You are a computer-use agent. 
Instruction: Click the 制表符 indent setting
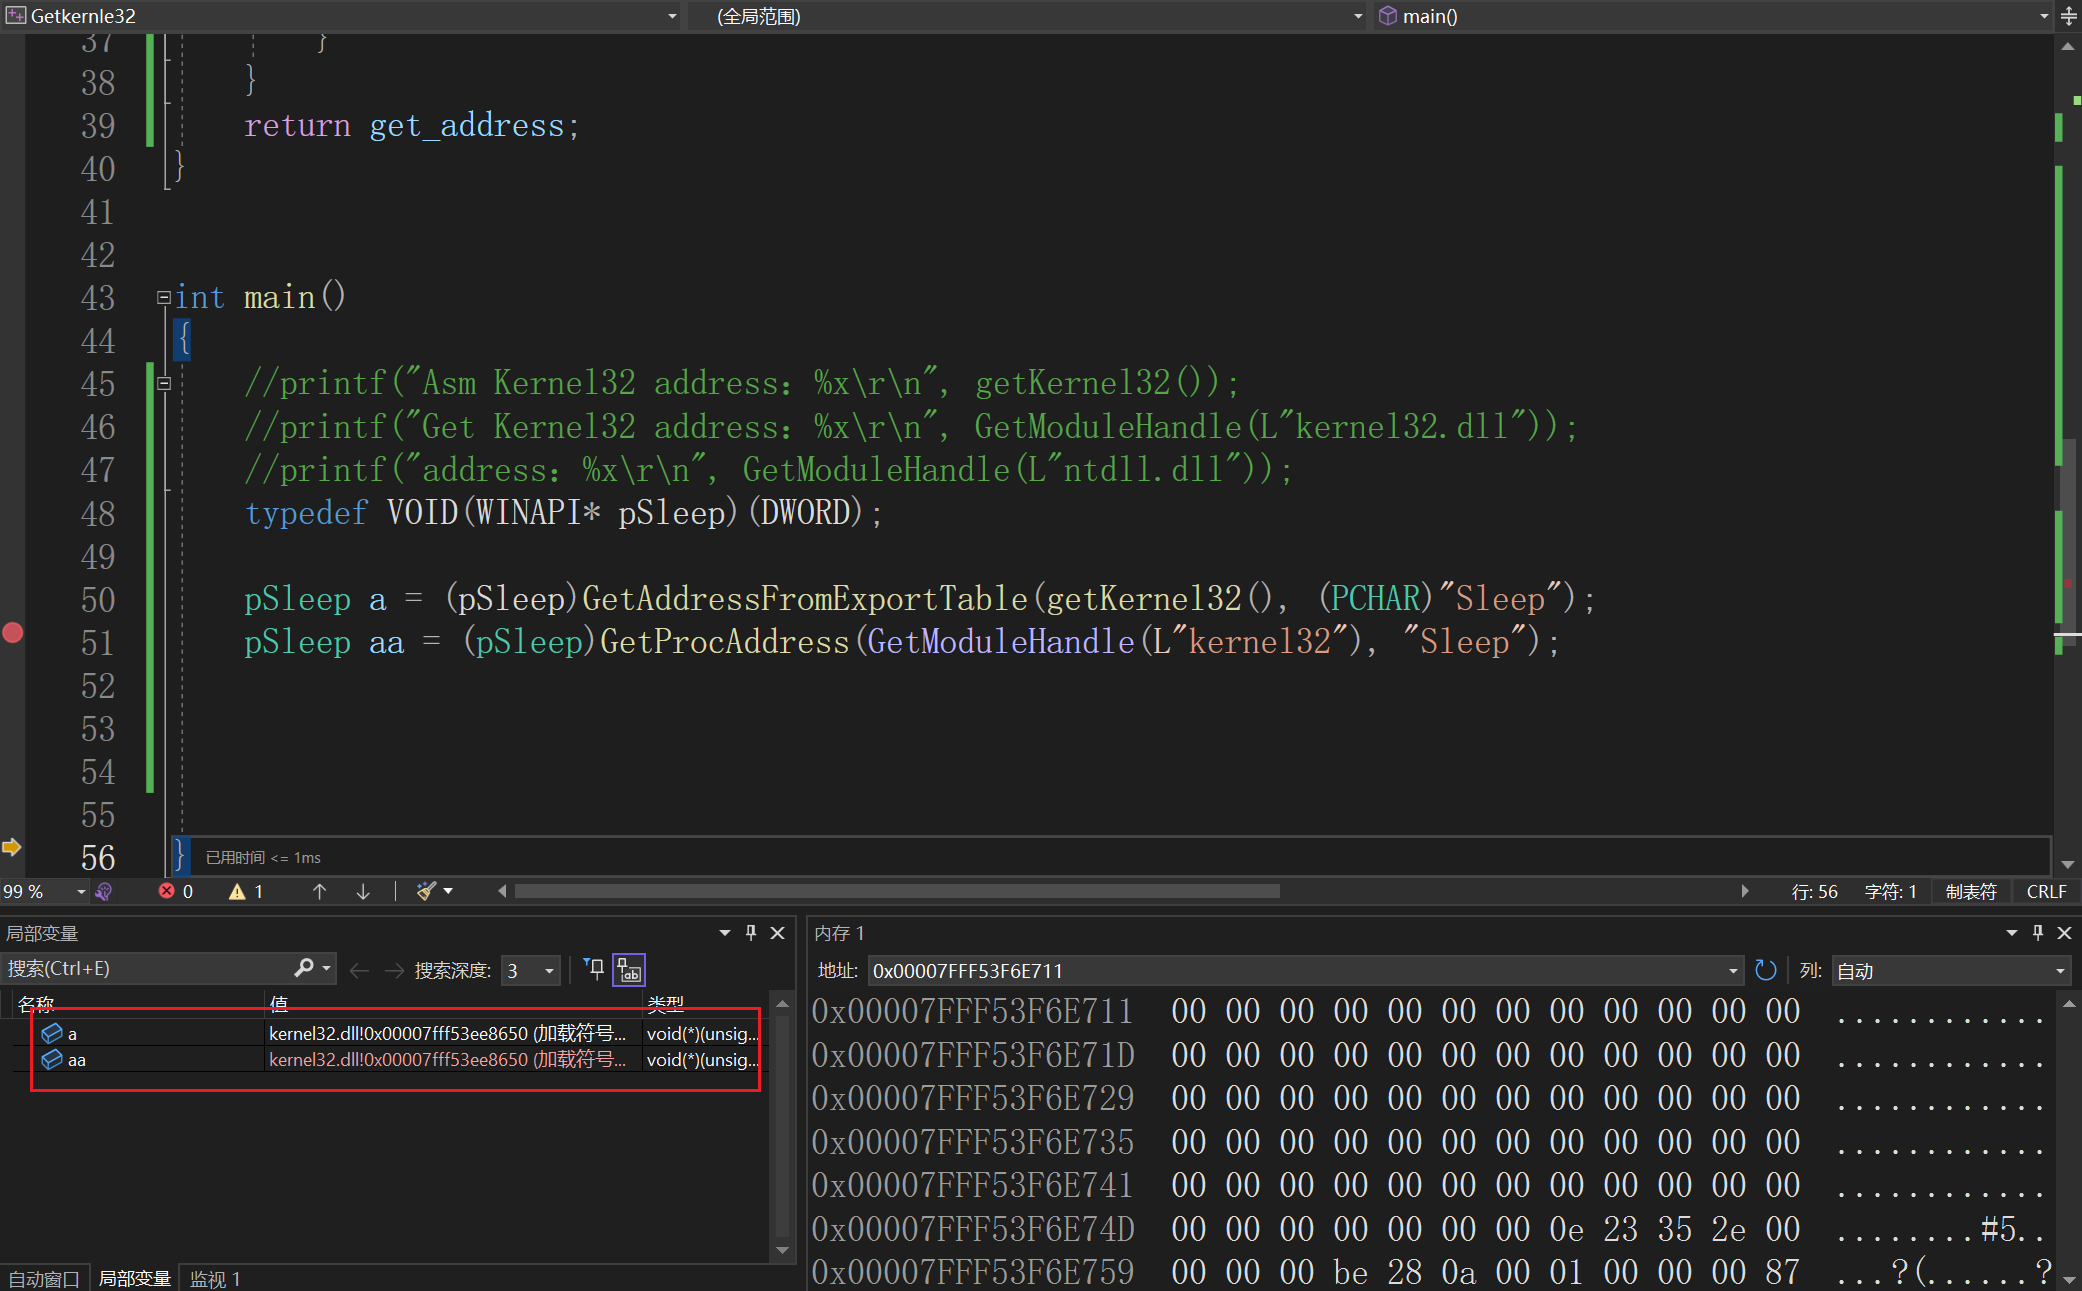tap(1970, 892)
